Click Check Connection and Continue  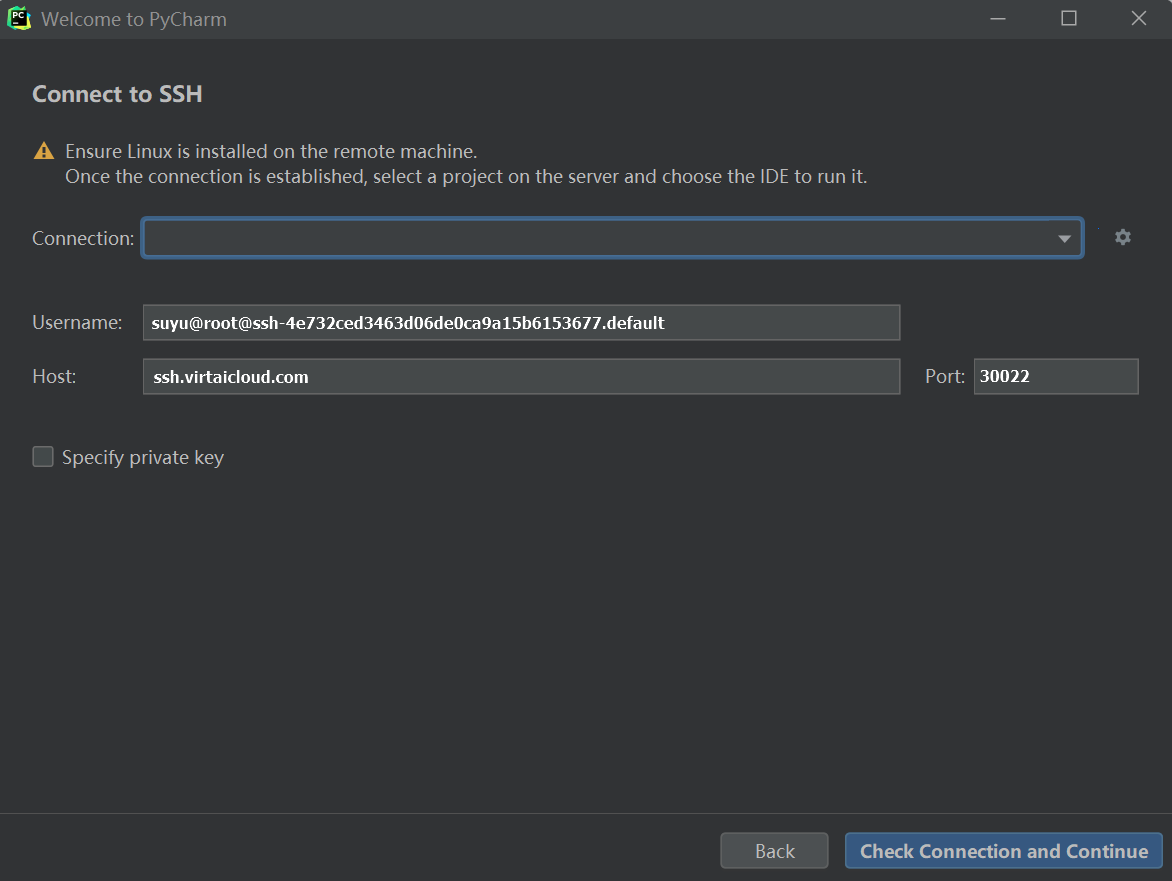tap(1003, 851)
